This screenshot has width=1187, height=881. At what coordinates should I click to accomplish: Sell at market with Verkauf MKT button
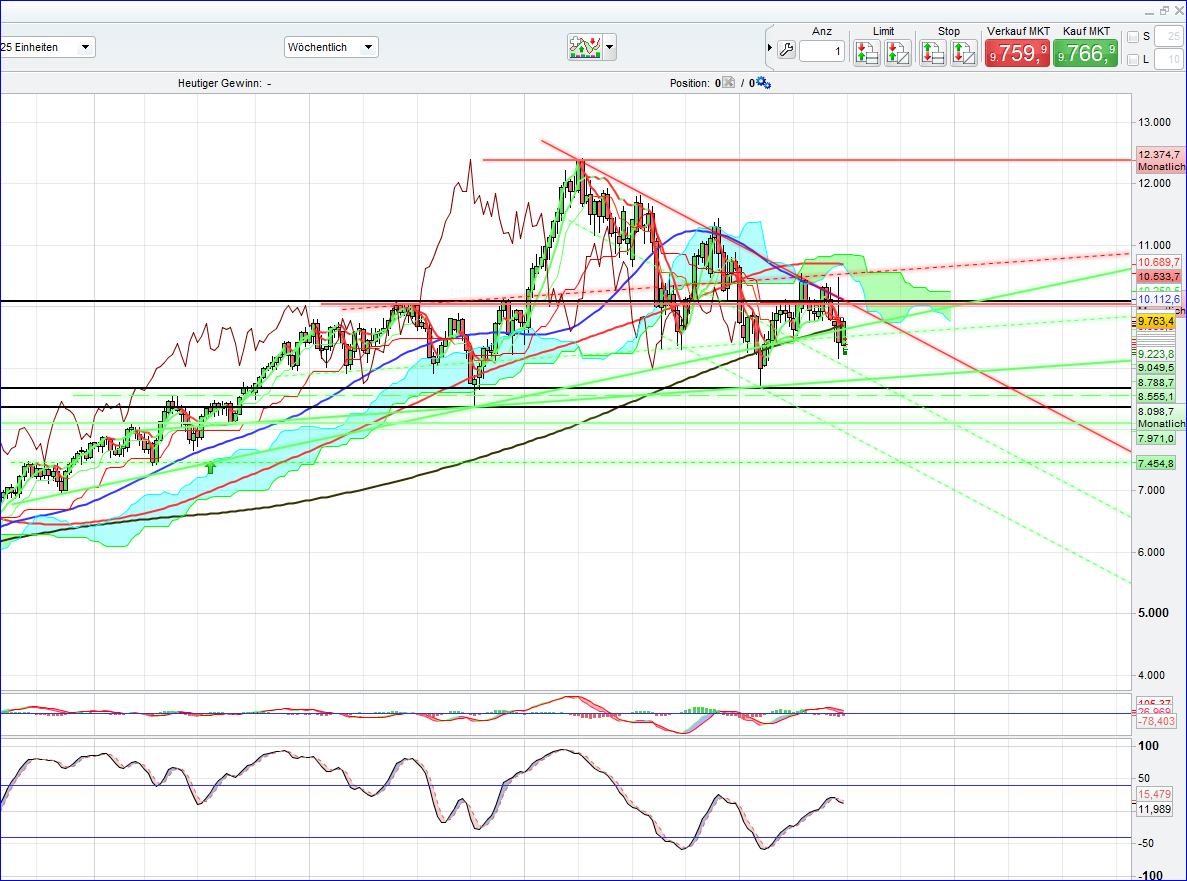tap(1017, 53)
